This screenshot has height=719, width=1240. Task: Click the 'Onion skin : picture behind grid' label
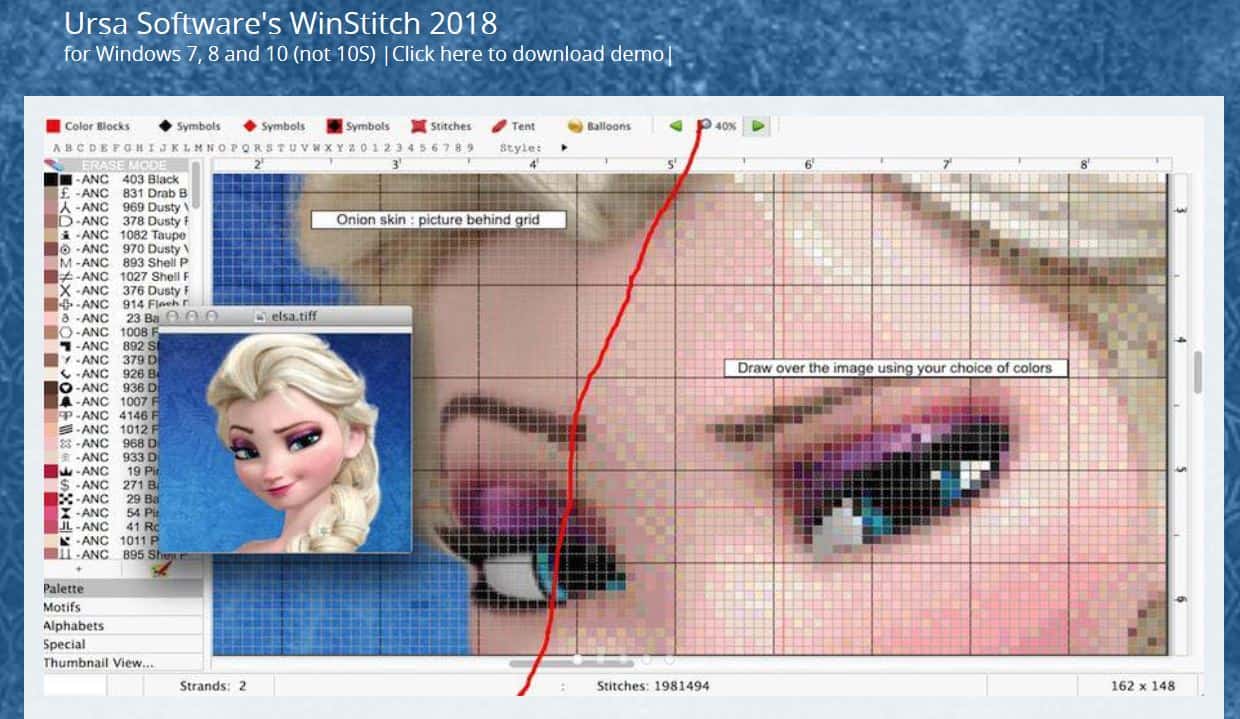(438, 220)
